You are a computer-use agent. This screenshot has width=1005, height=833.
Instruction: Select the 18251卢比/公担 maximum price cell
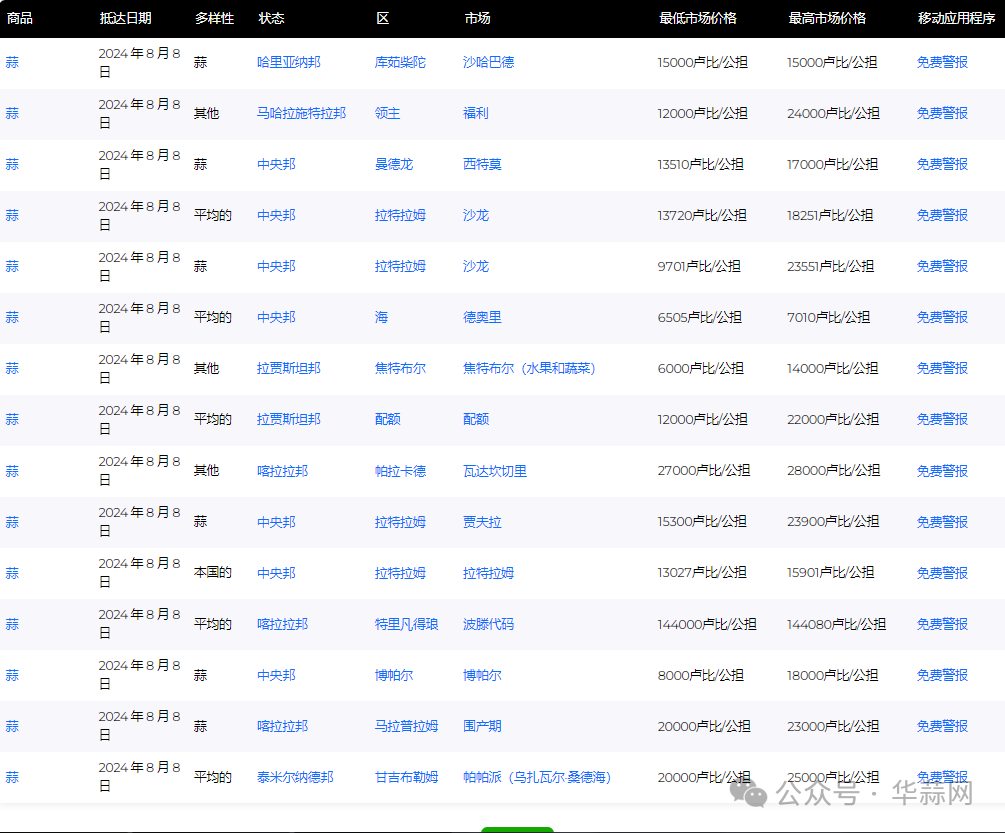pyautogui.click(x=830, y=215)
